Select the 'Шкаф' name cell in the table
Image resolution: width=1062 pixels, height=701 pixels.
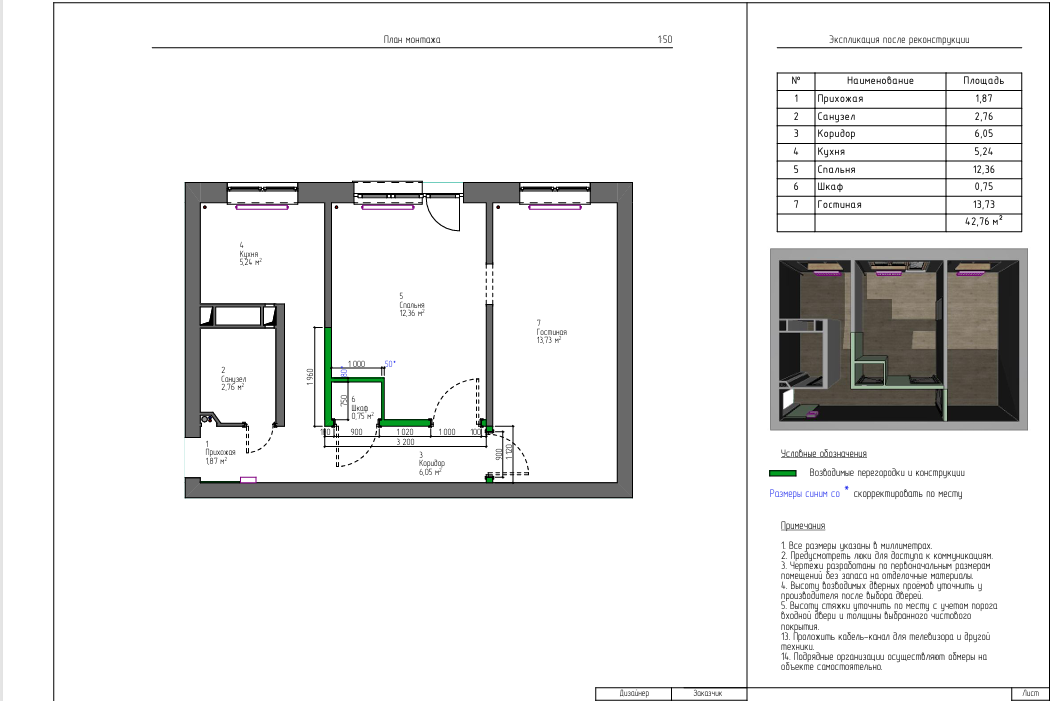point(880,187)
